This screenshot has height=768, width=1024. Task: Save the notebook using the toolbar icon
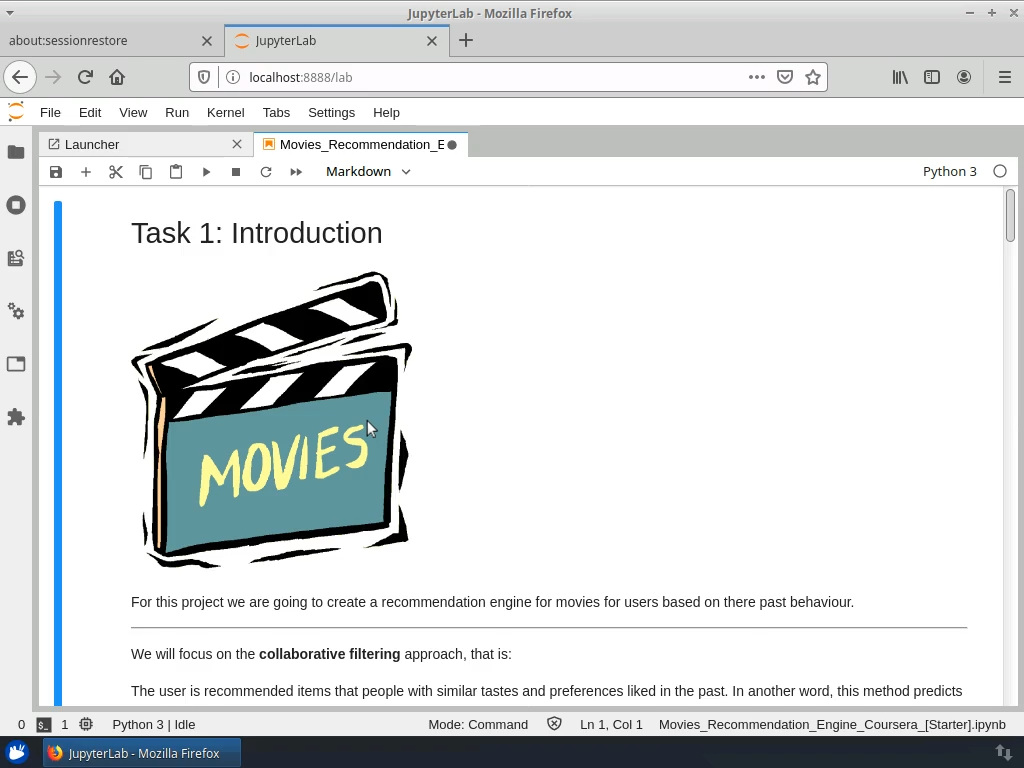click(x=56, y=171)
